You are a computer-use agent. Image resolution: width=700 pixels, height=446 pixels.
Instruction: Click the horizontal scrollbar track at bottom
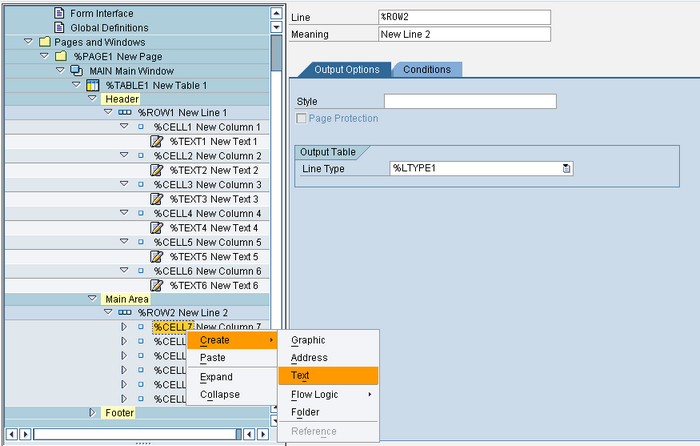(x=137, y=434)
